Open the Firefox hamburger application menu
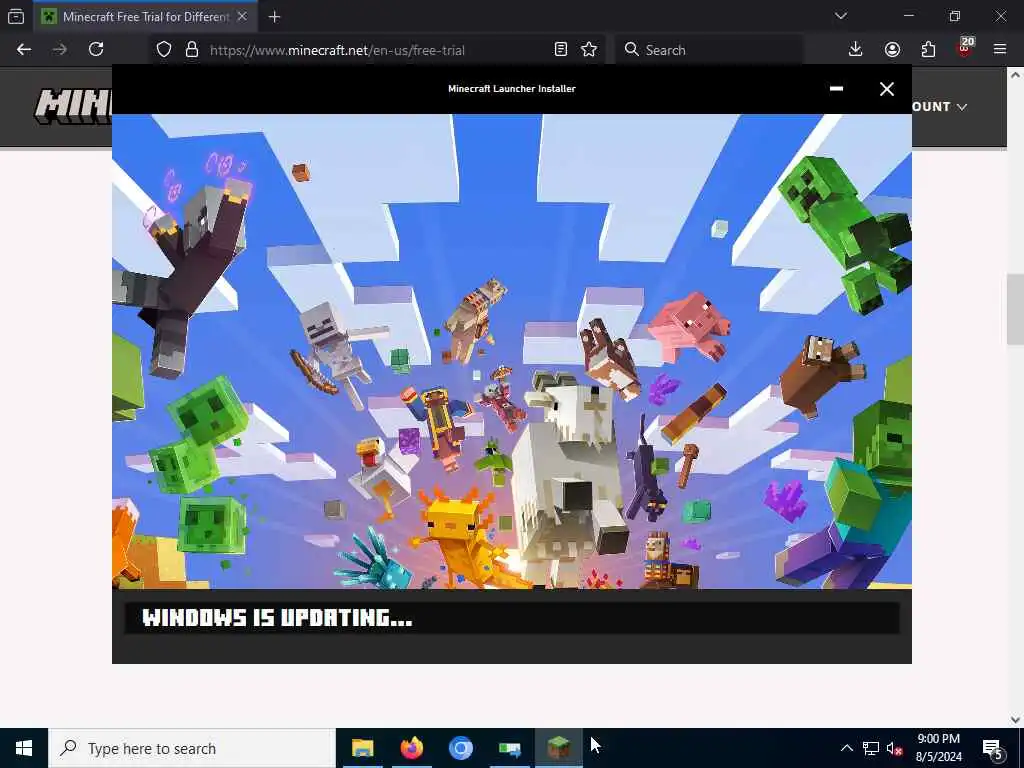The width and height of the screenshot is (1024, 768). (1000, 50)
